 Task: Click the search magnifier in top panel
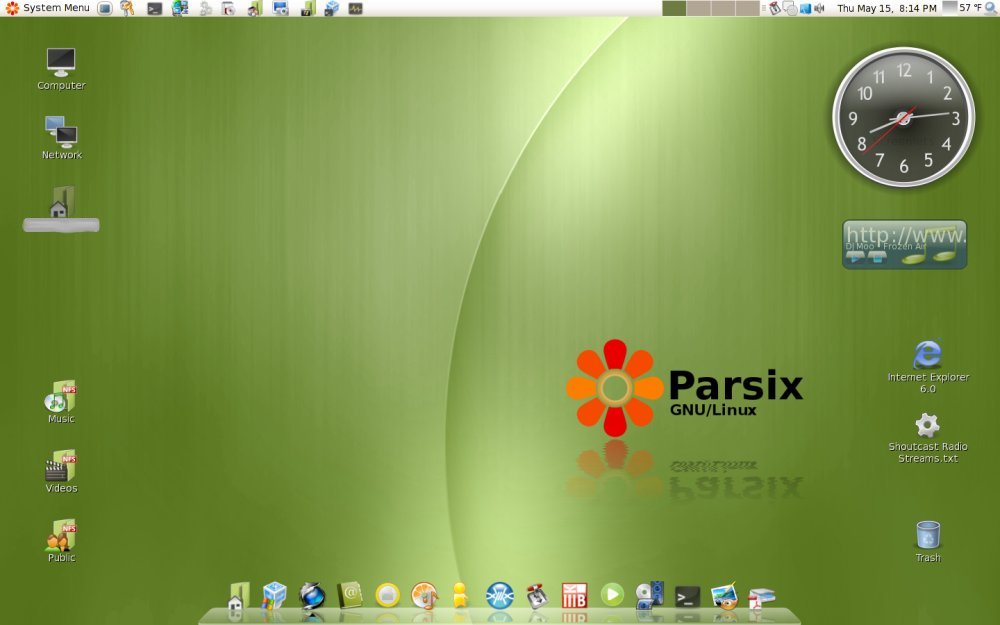[x=991, y=8]
